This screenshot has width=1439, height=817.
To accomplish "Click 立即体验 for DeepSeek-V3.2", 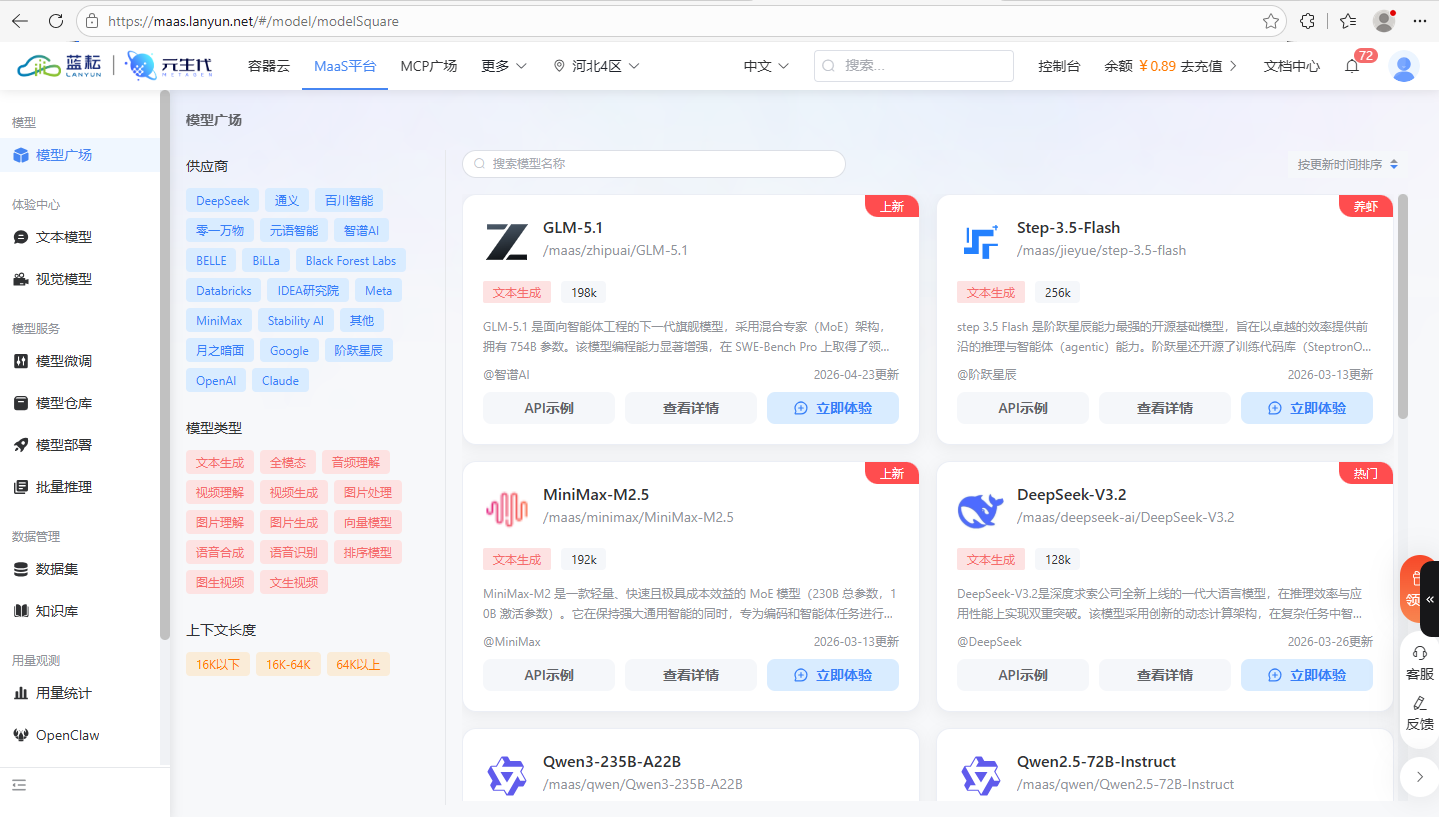I will coord(1307,675).
